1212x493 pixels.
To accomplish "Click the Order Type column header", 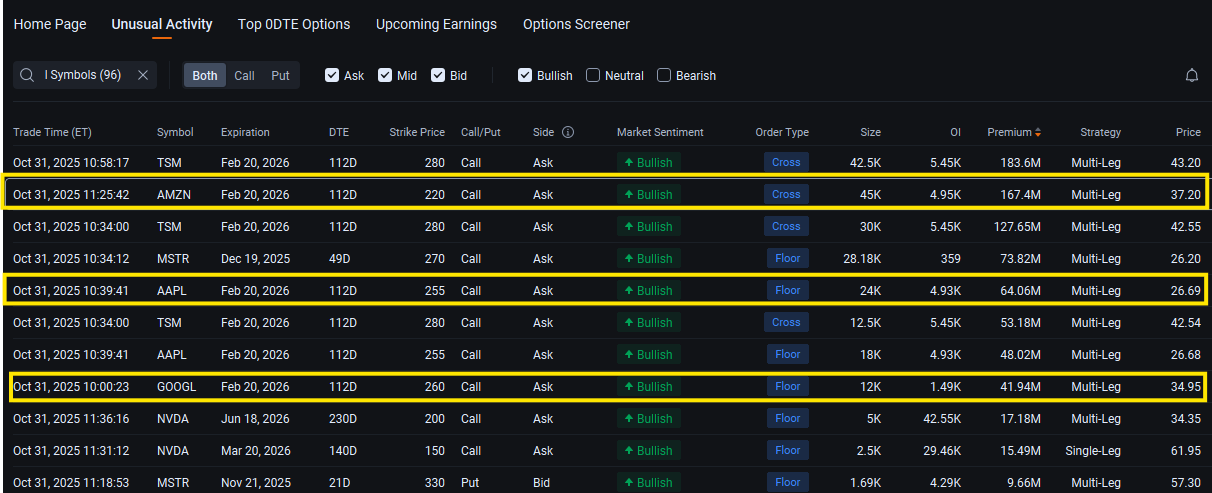I will tap(782, 132).
